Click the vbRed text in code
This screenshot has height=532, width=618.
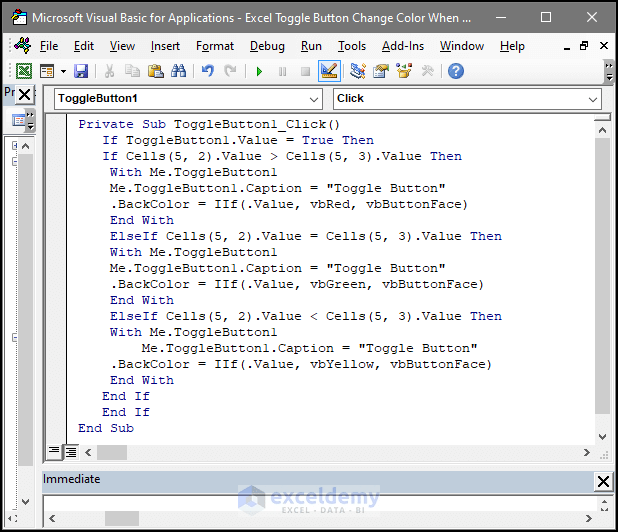click(330, 205)
